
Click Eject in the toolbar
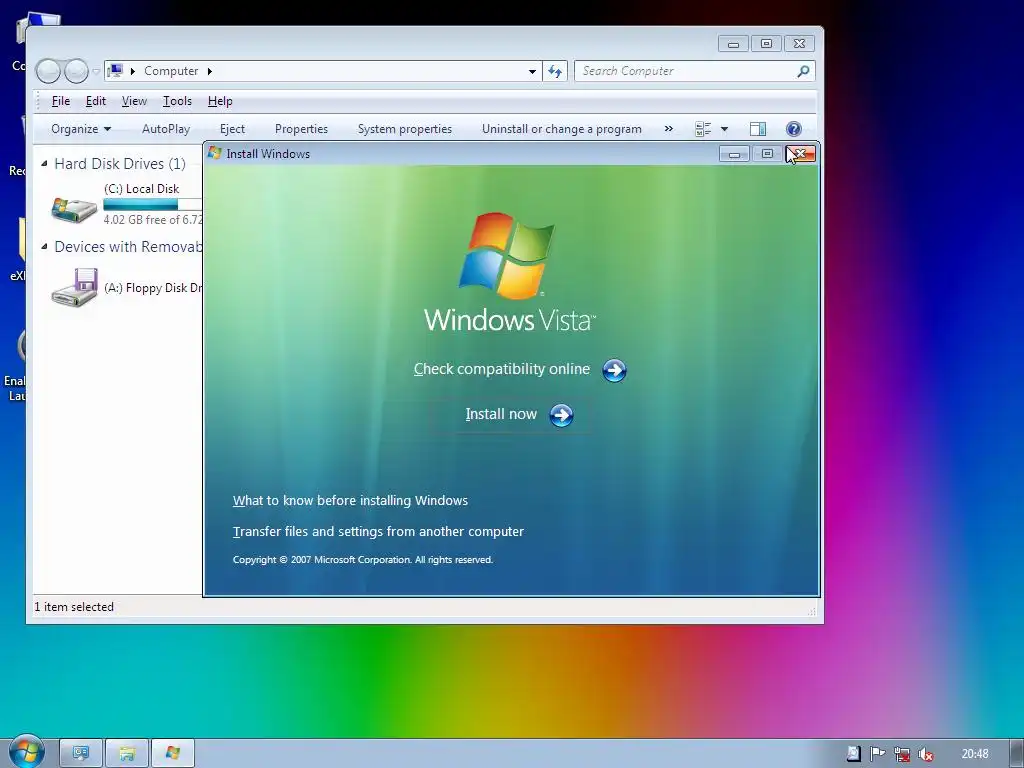[232, 129]
